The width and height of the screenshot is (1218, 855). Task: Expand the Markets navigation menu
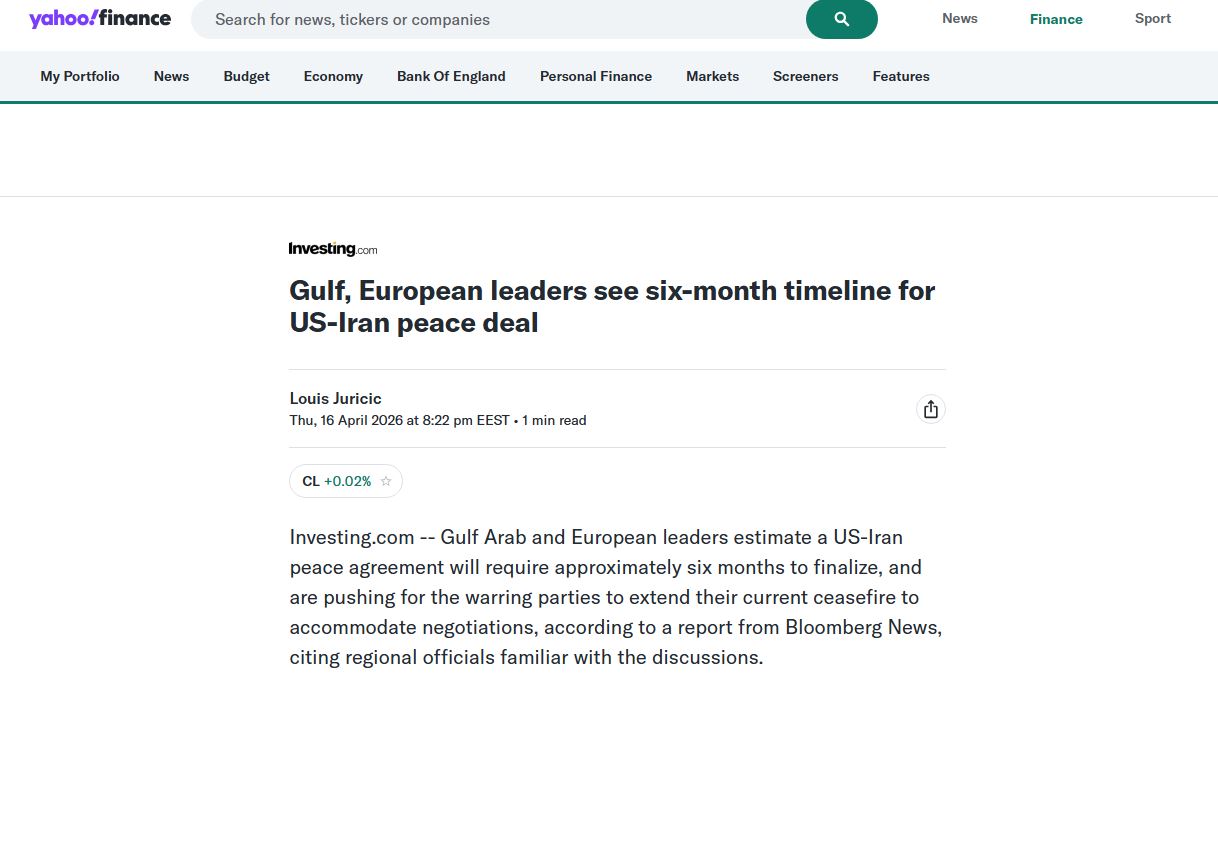click(x=712, y=76)
